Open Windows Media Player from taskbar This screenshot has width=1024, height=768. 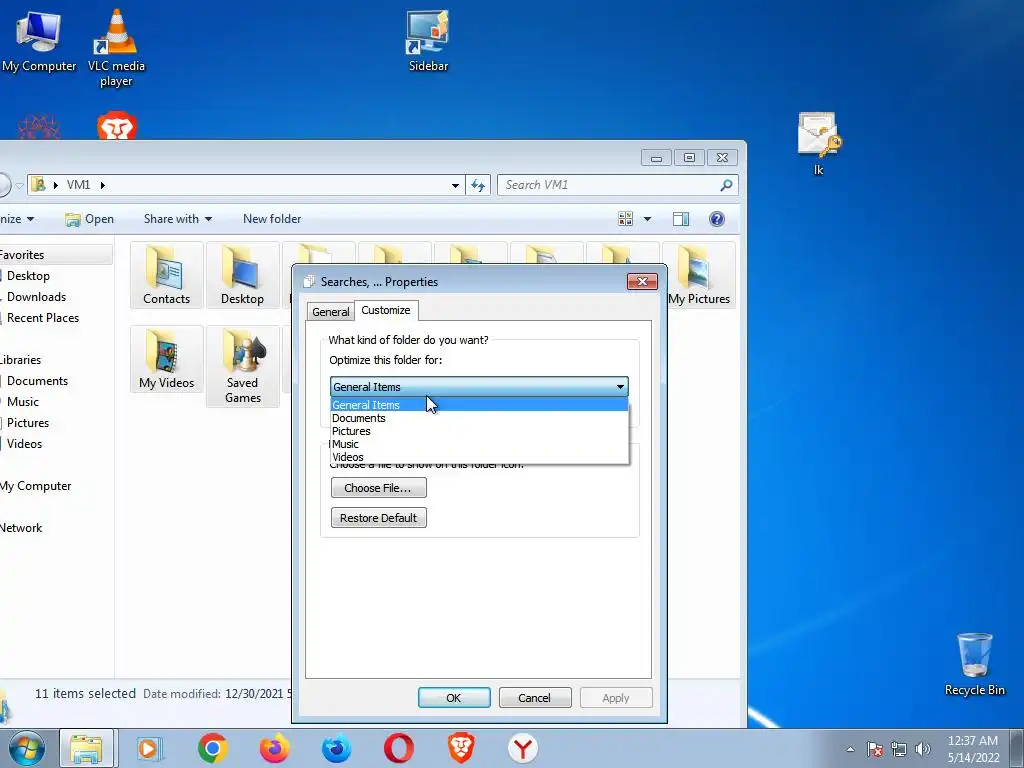(x=150, y=748)
